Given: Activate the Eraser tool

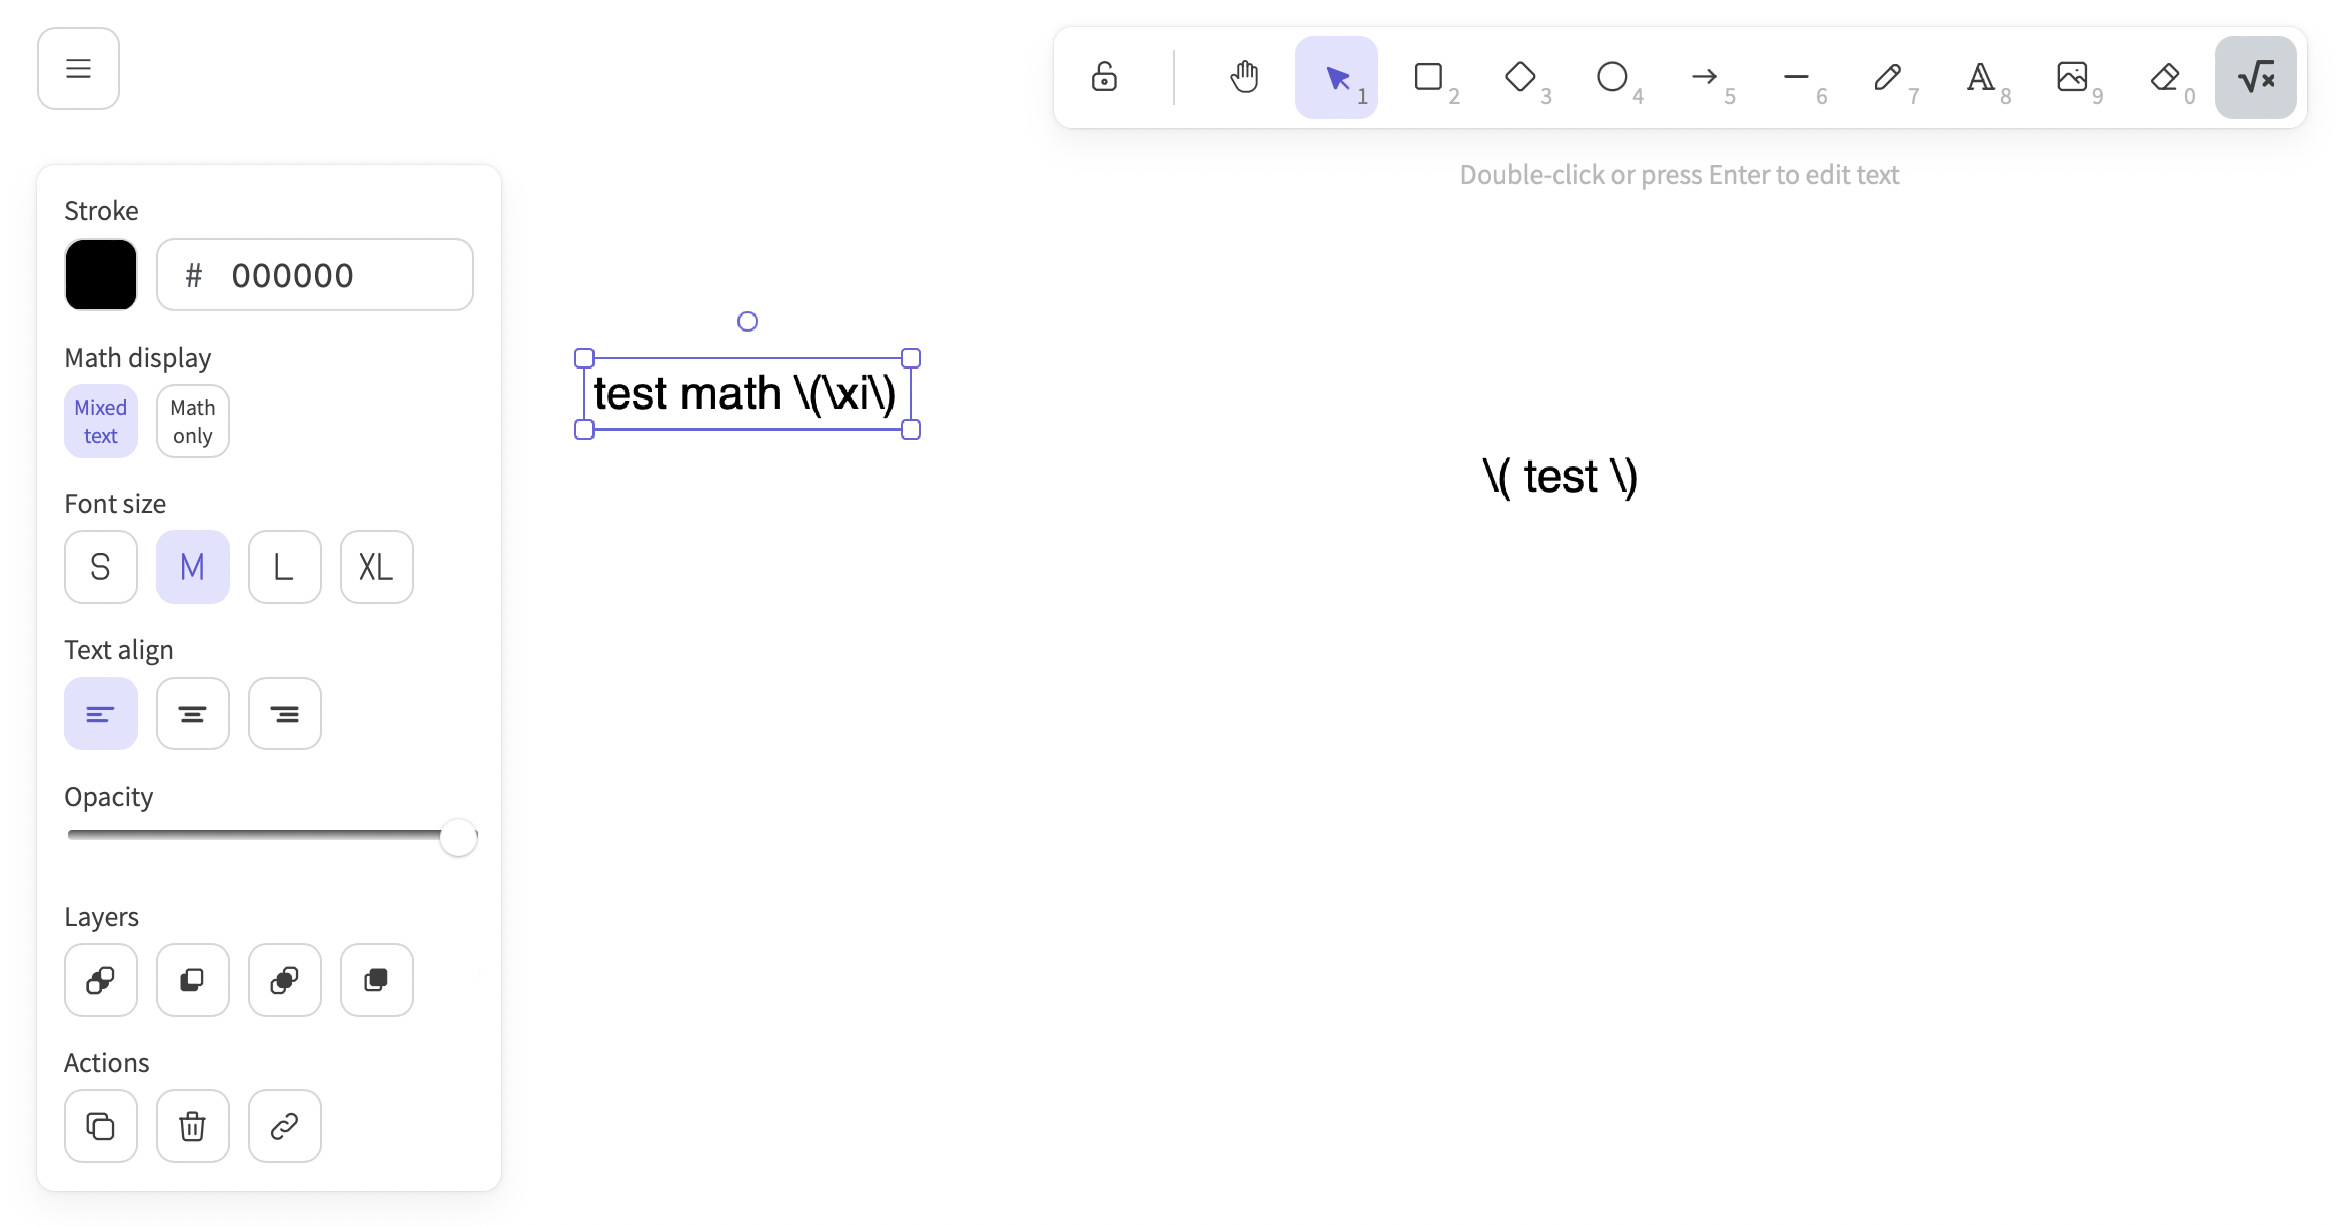Looking at the screenshot, I should 2164,77.
